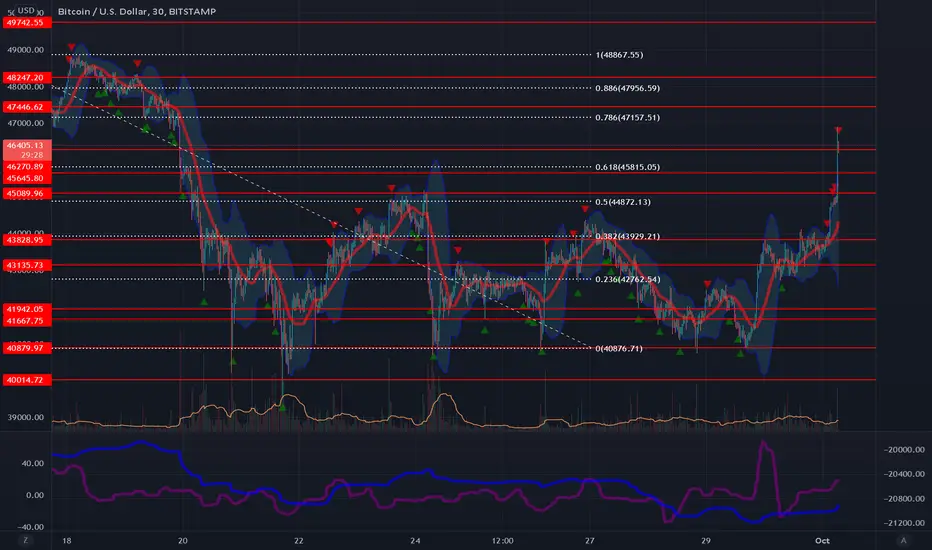The height and width of the screenshot is (550, 932).
Task: Select the 47446.62 red price label
Action: 27,107
